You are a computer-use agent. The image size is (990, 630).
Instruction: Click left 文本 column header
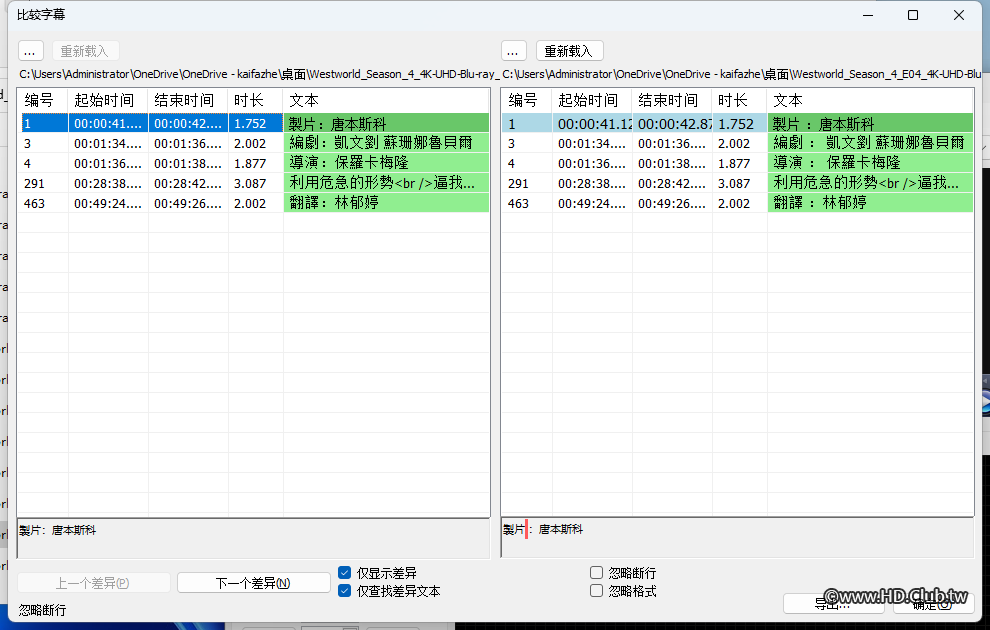(x=386, y=100)
